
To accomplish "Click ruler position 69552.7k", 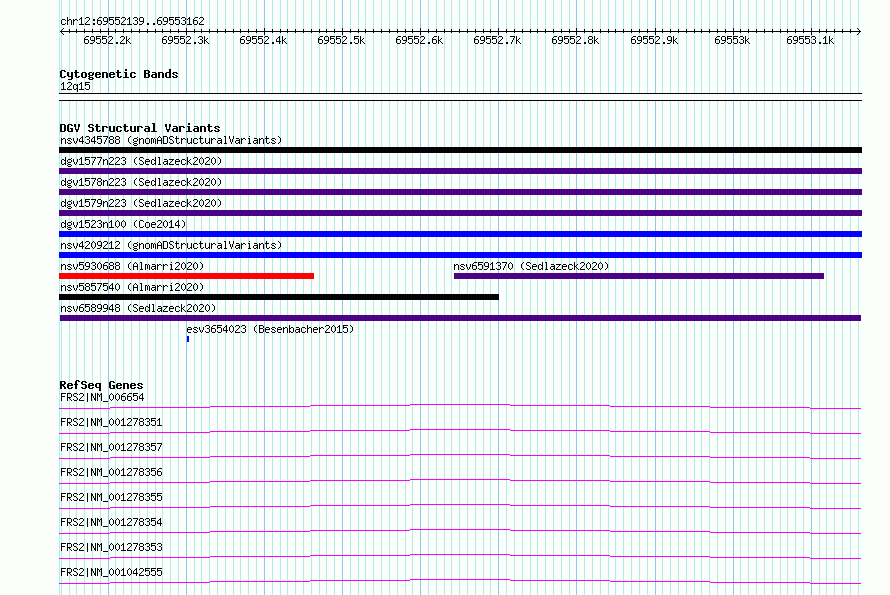I will (497, 40).
